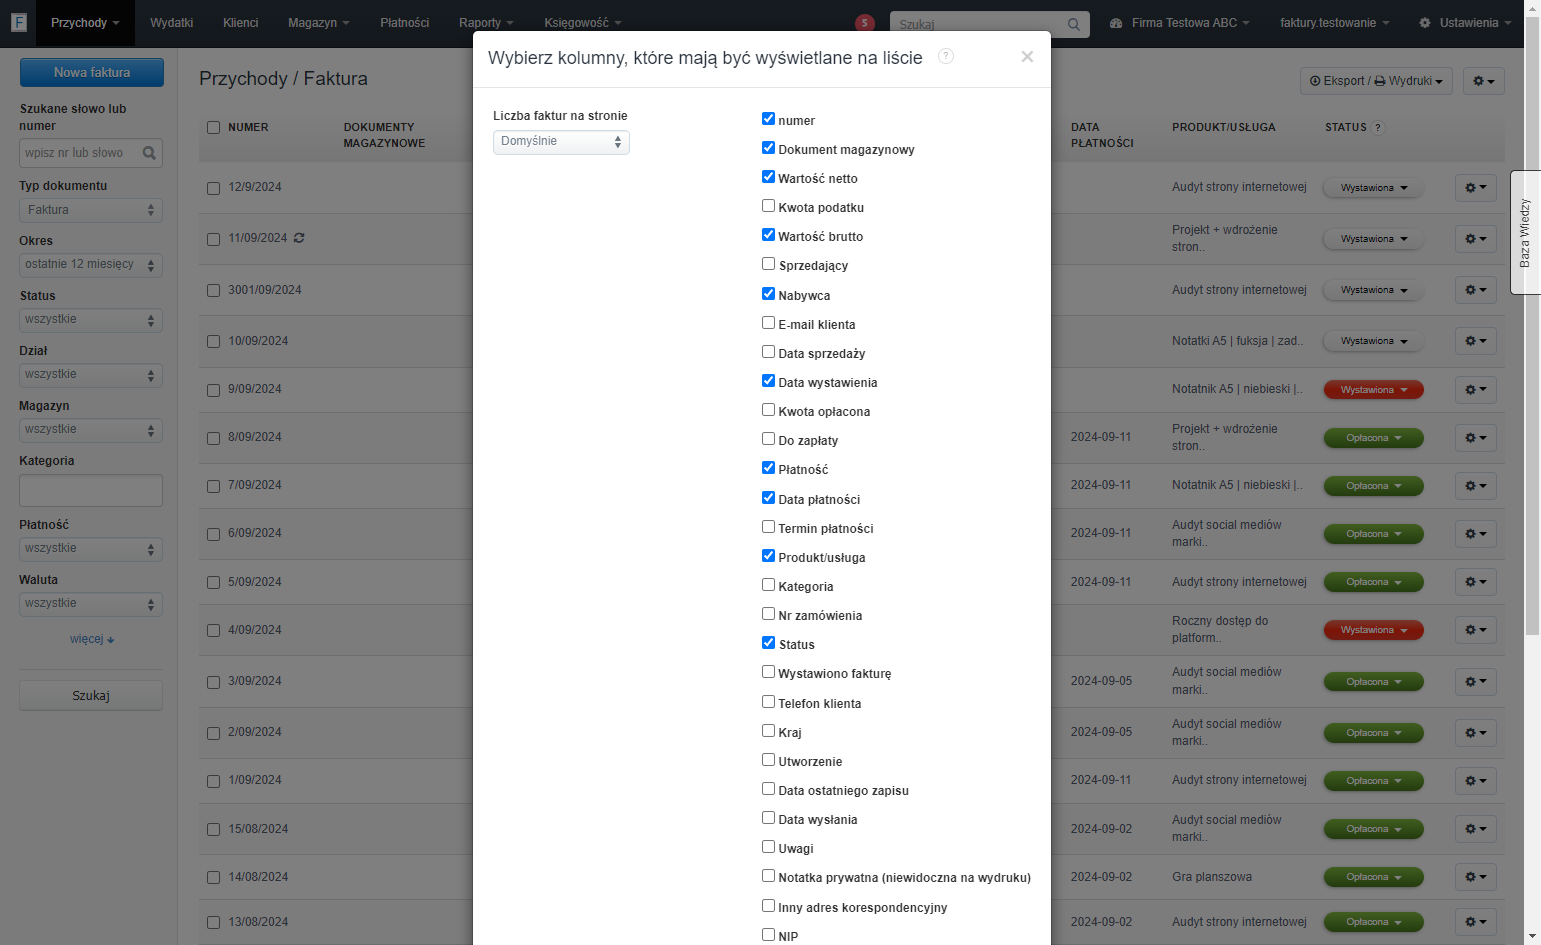Open the gear menu above the list
Image resolution: width=1541 pixels, height=945 pixels.
[x=1483, y=81]
